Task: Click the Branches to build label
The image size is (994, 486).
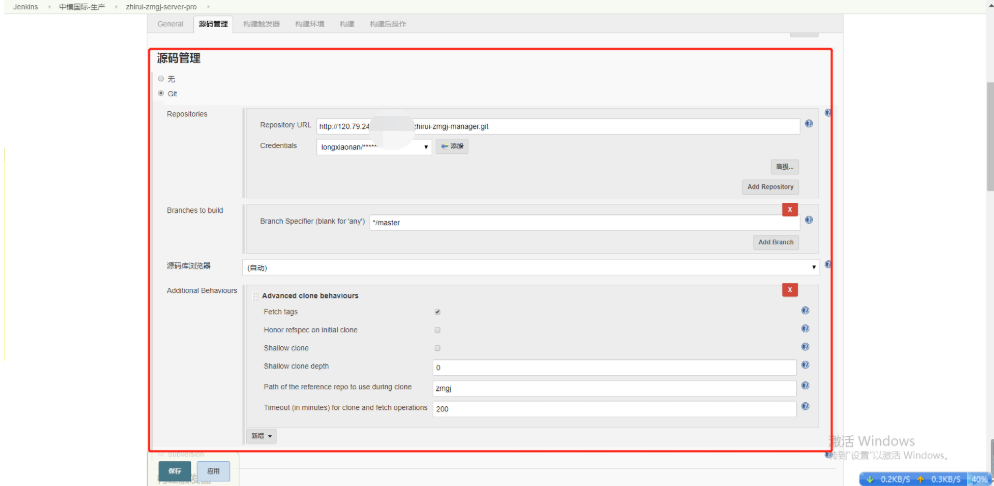Action: [x=195, y=210]
